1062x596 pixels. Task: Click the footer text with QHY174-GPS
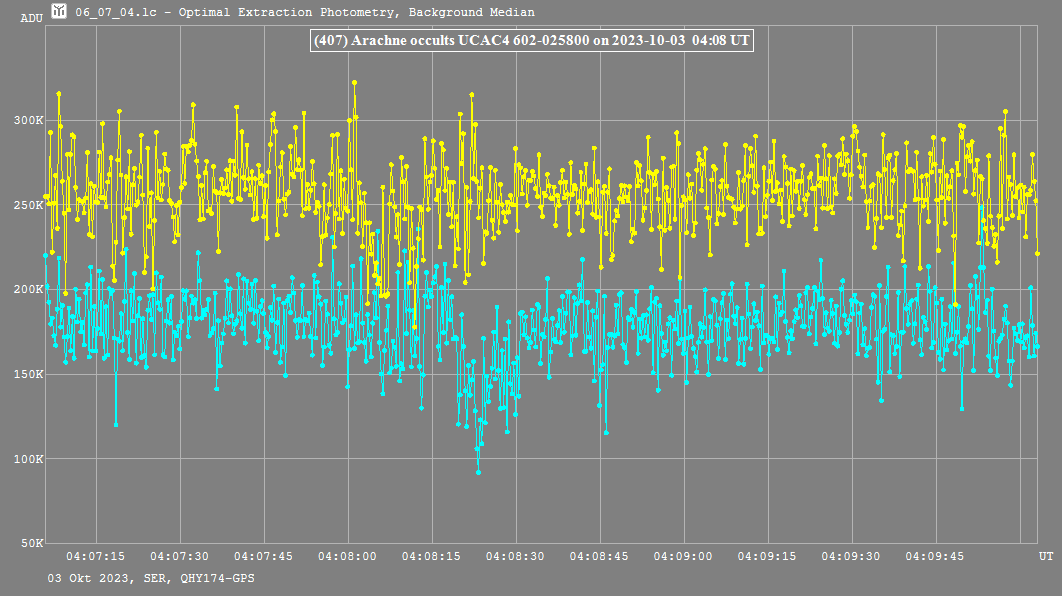pyautogui.click(x=150, y=578)
